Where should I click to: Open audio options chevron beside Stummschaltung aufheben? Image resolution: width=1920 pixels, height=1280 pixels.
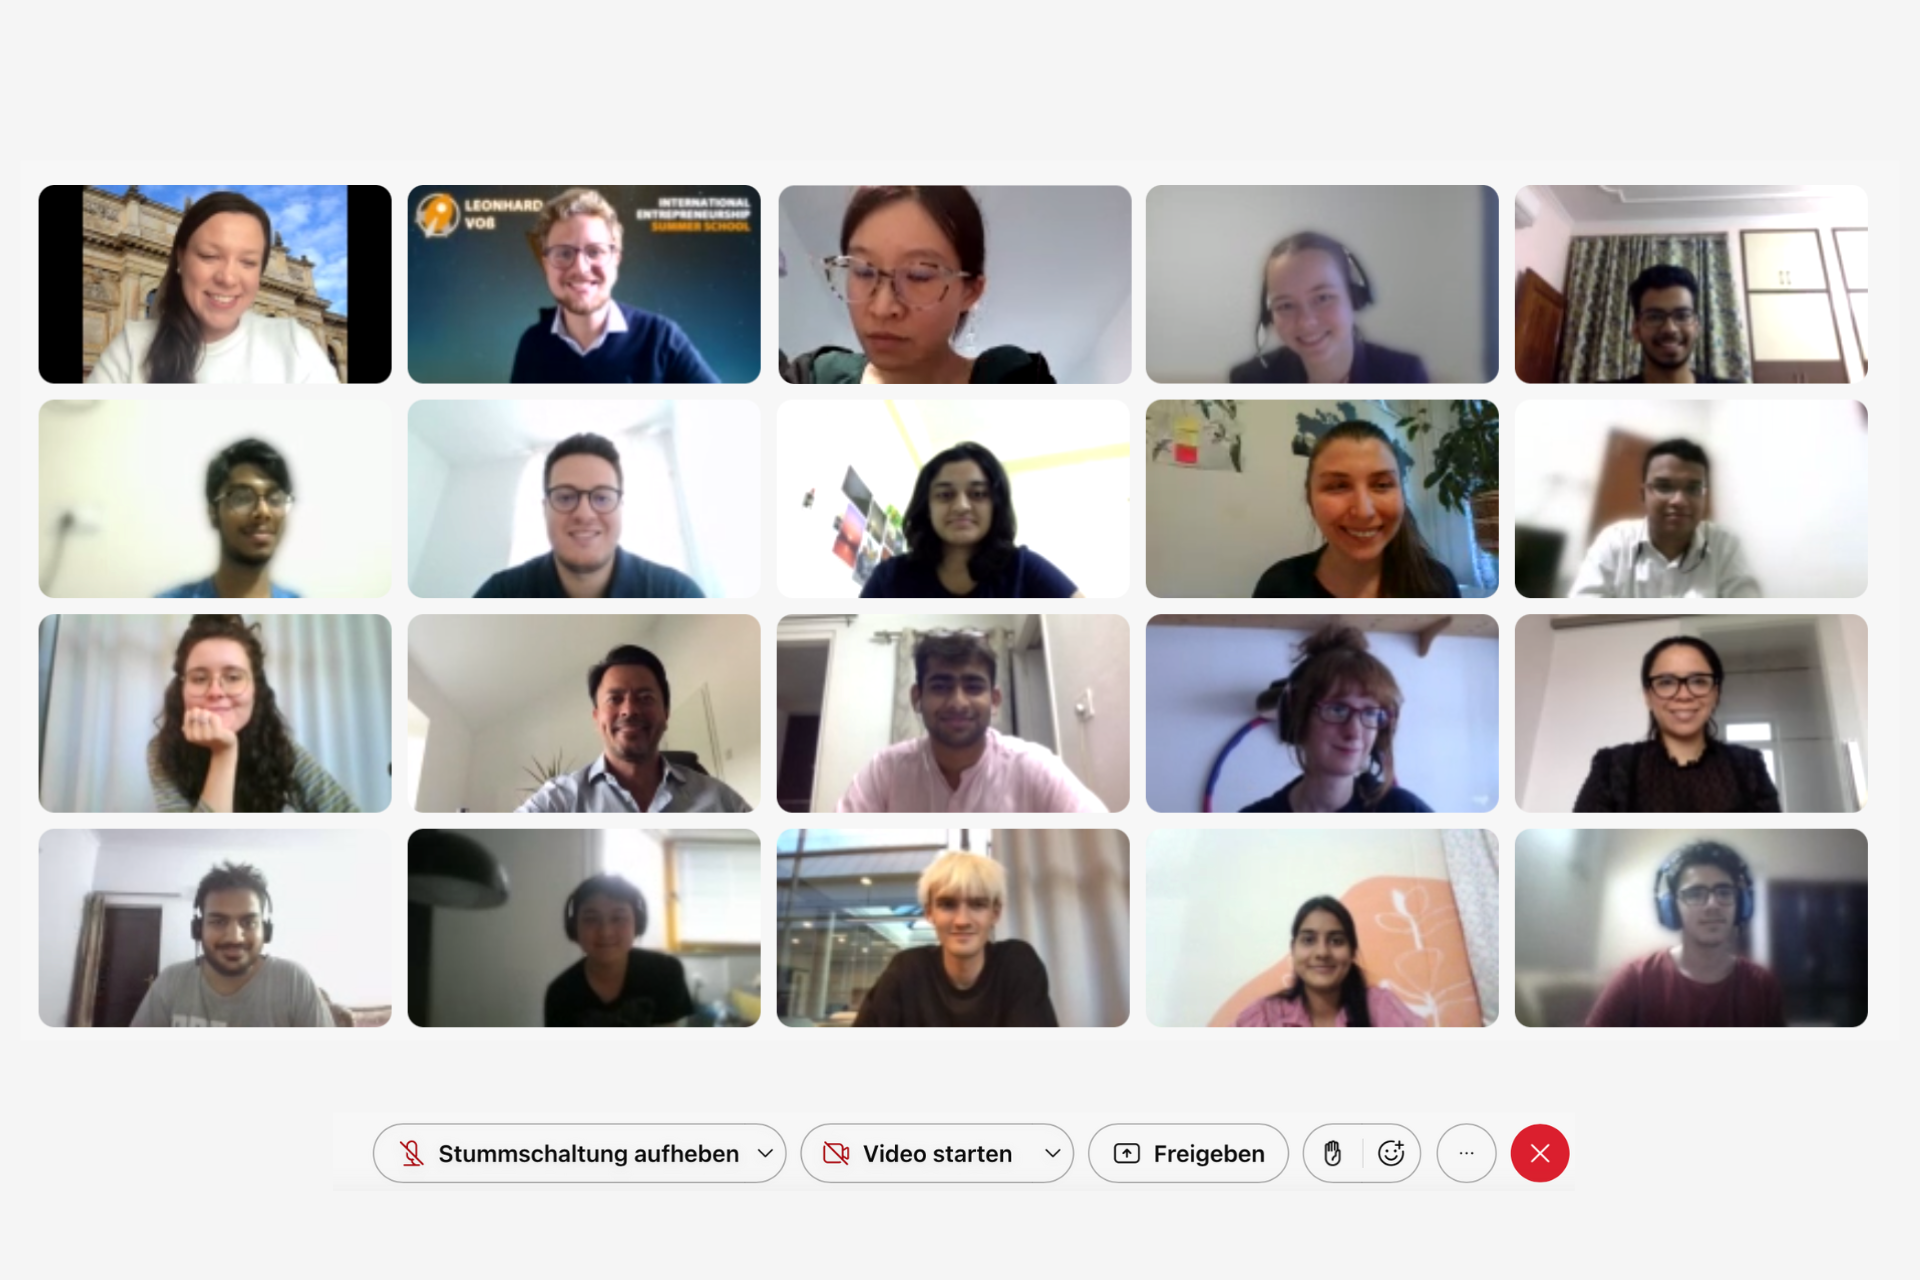click(765, 1153)
